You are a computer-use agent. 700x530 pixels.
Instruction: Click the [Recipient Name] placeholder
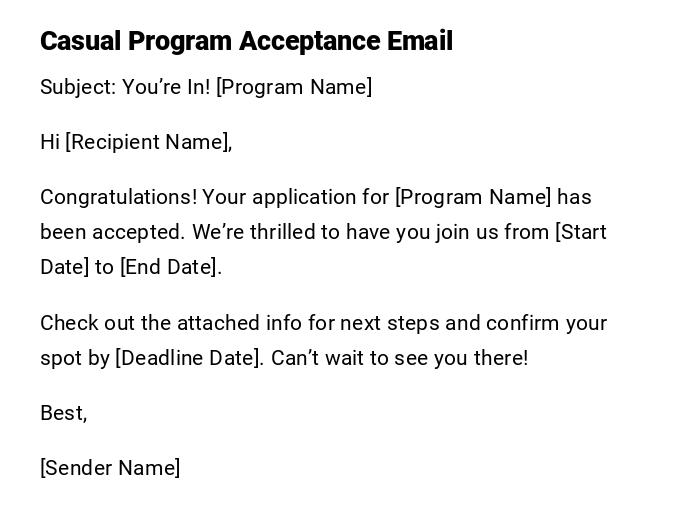click(146, 142)
